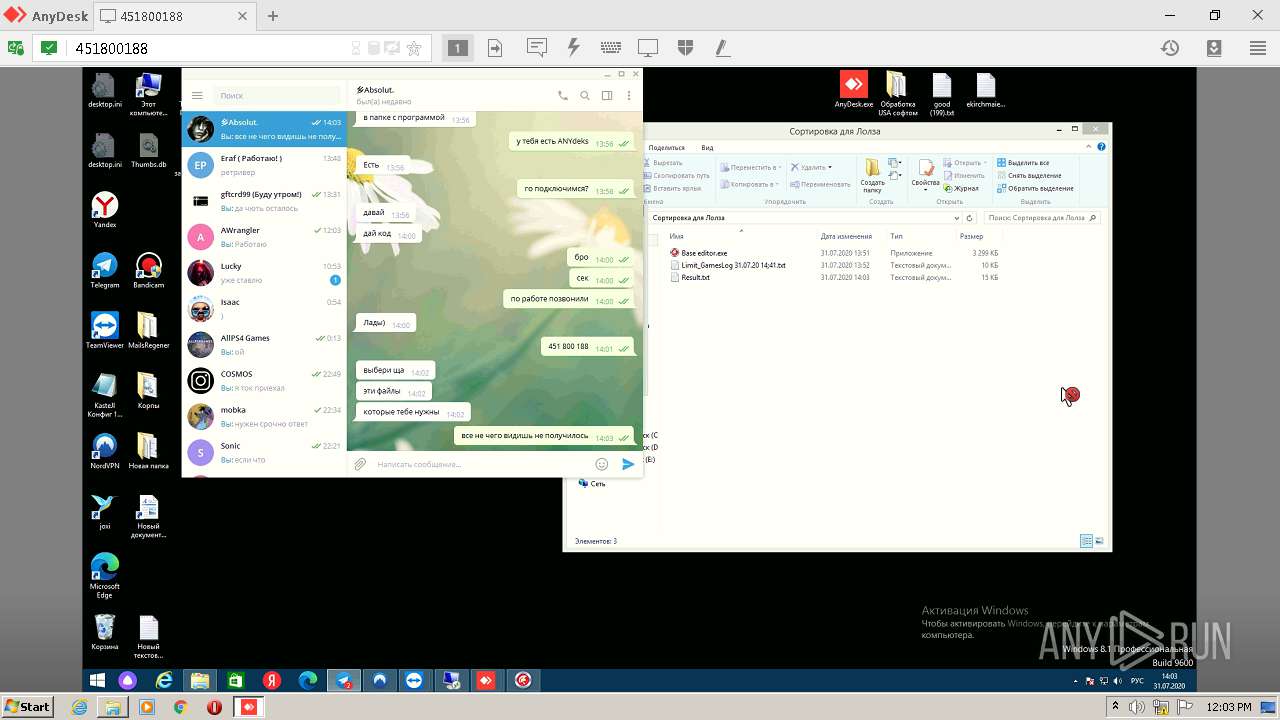Image resolution: width=1280 pixels, height=720 pixels.
Task: Open Telegram chat more options dots
Action: (x=629, y=96)
